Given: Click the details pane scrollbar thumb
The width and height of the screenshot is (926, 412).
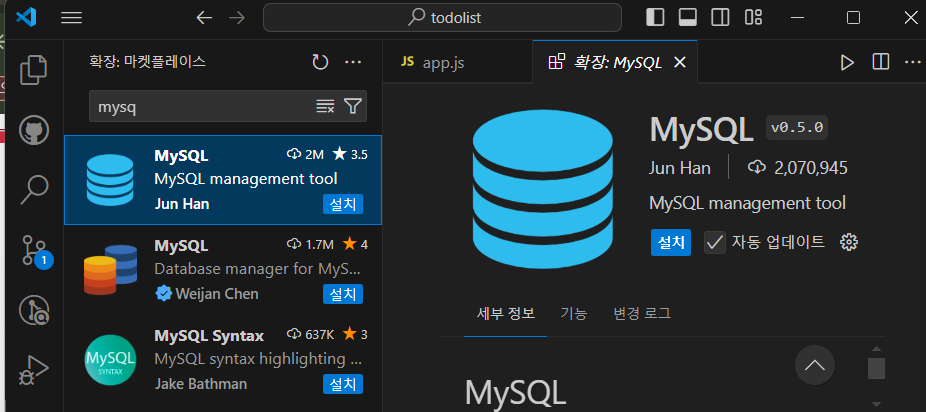Looking at the screenshot, I should pyautogui.click(x=876, y=368).
